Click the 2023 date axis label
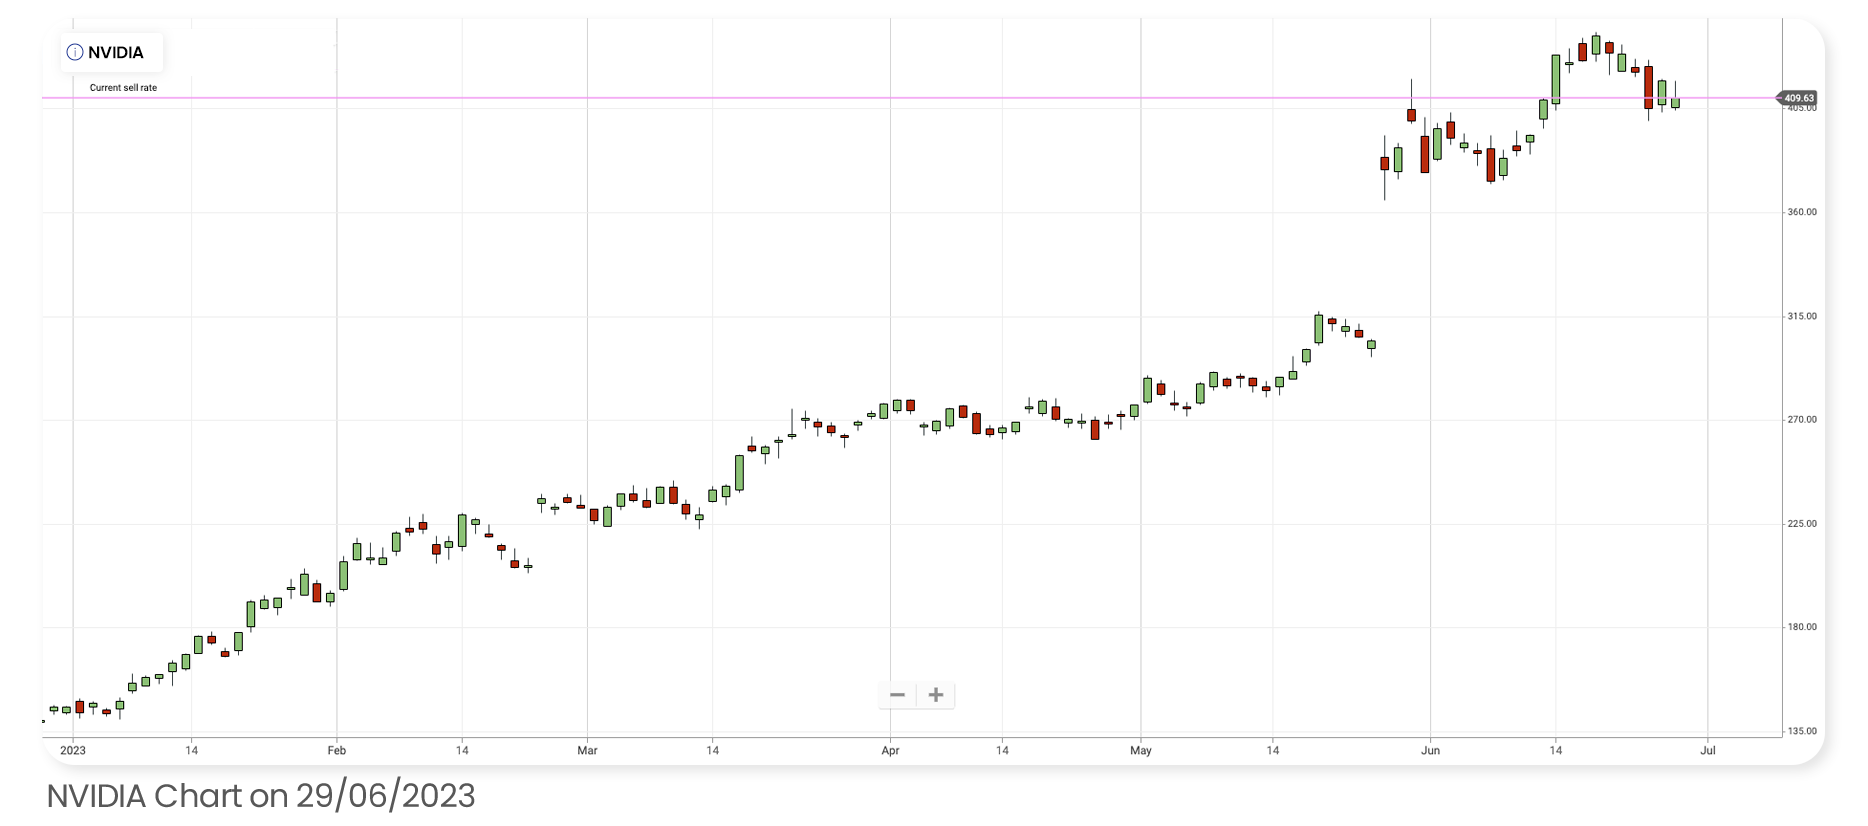Image resolution: width=1868 pixels, height=826 pixels. pos(73,750)
